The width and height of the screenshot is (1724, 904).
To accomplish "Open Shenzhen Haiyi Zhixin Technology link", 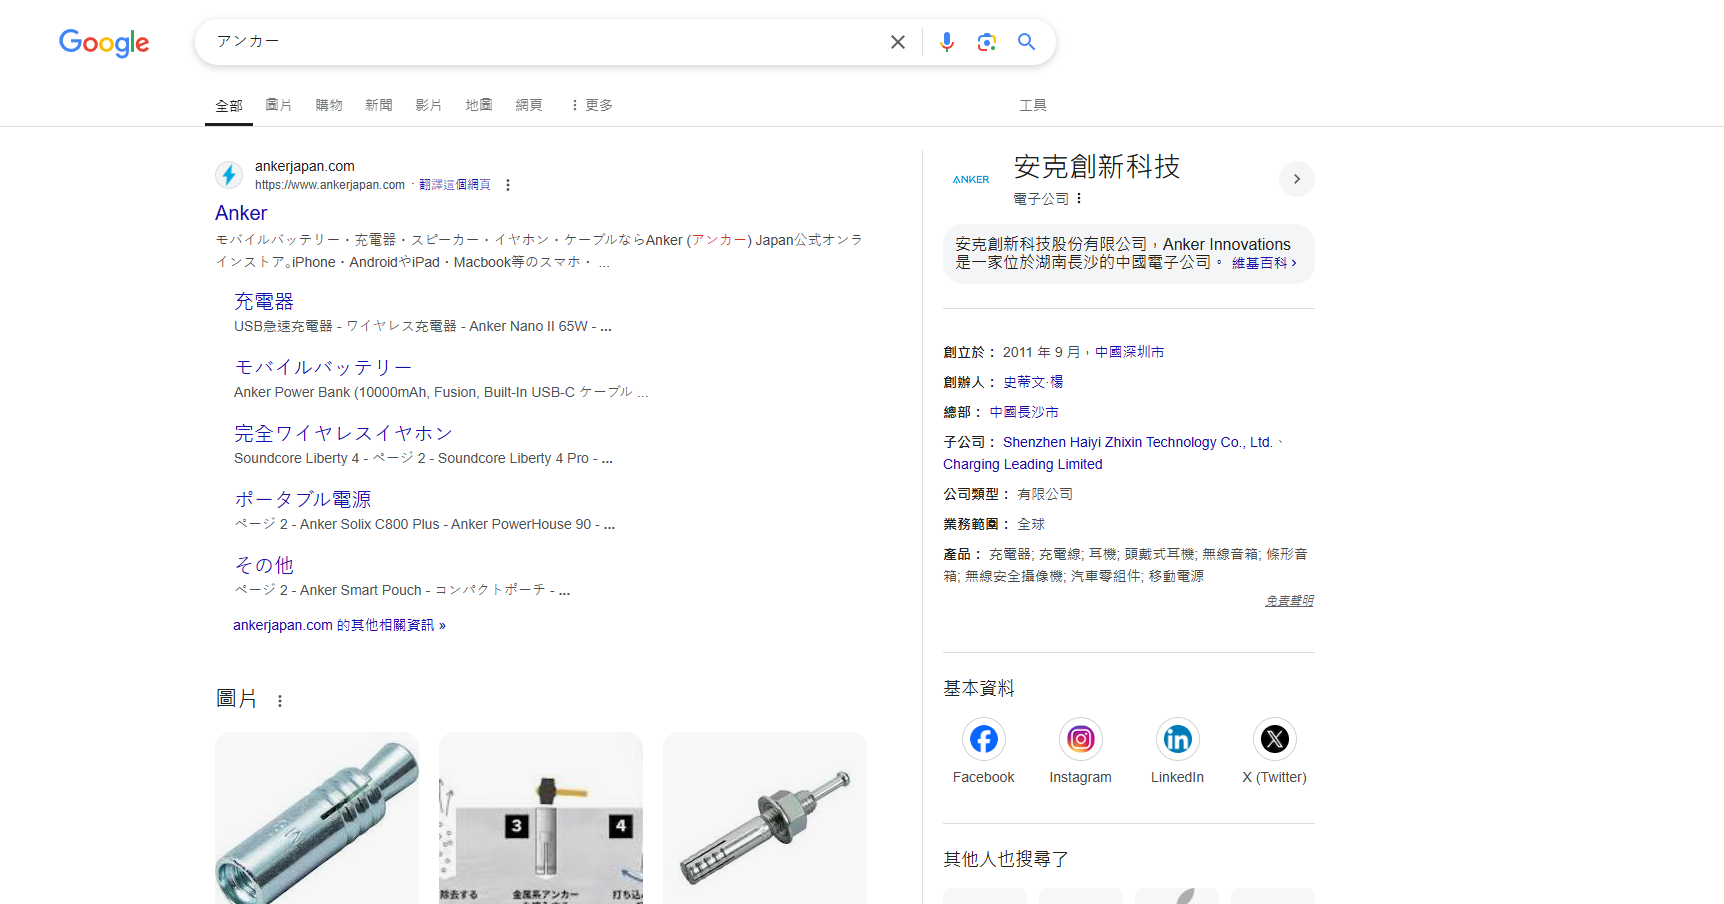I will pos(1138,442).
